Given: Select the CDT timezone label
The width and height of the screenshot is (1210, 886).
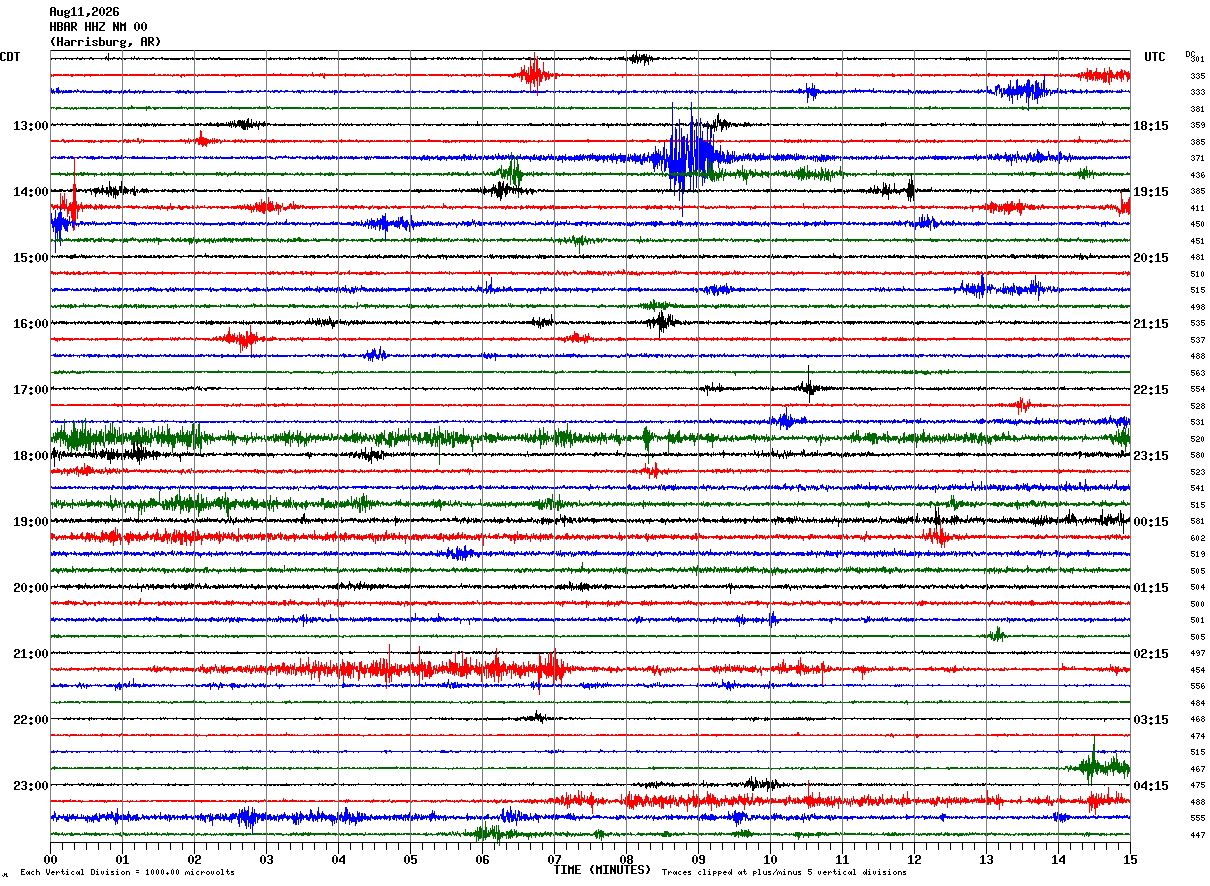Looking at the screenshot, I should 11,57.
